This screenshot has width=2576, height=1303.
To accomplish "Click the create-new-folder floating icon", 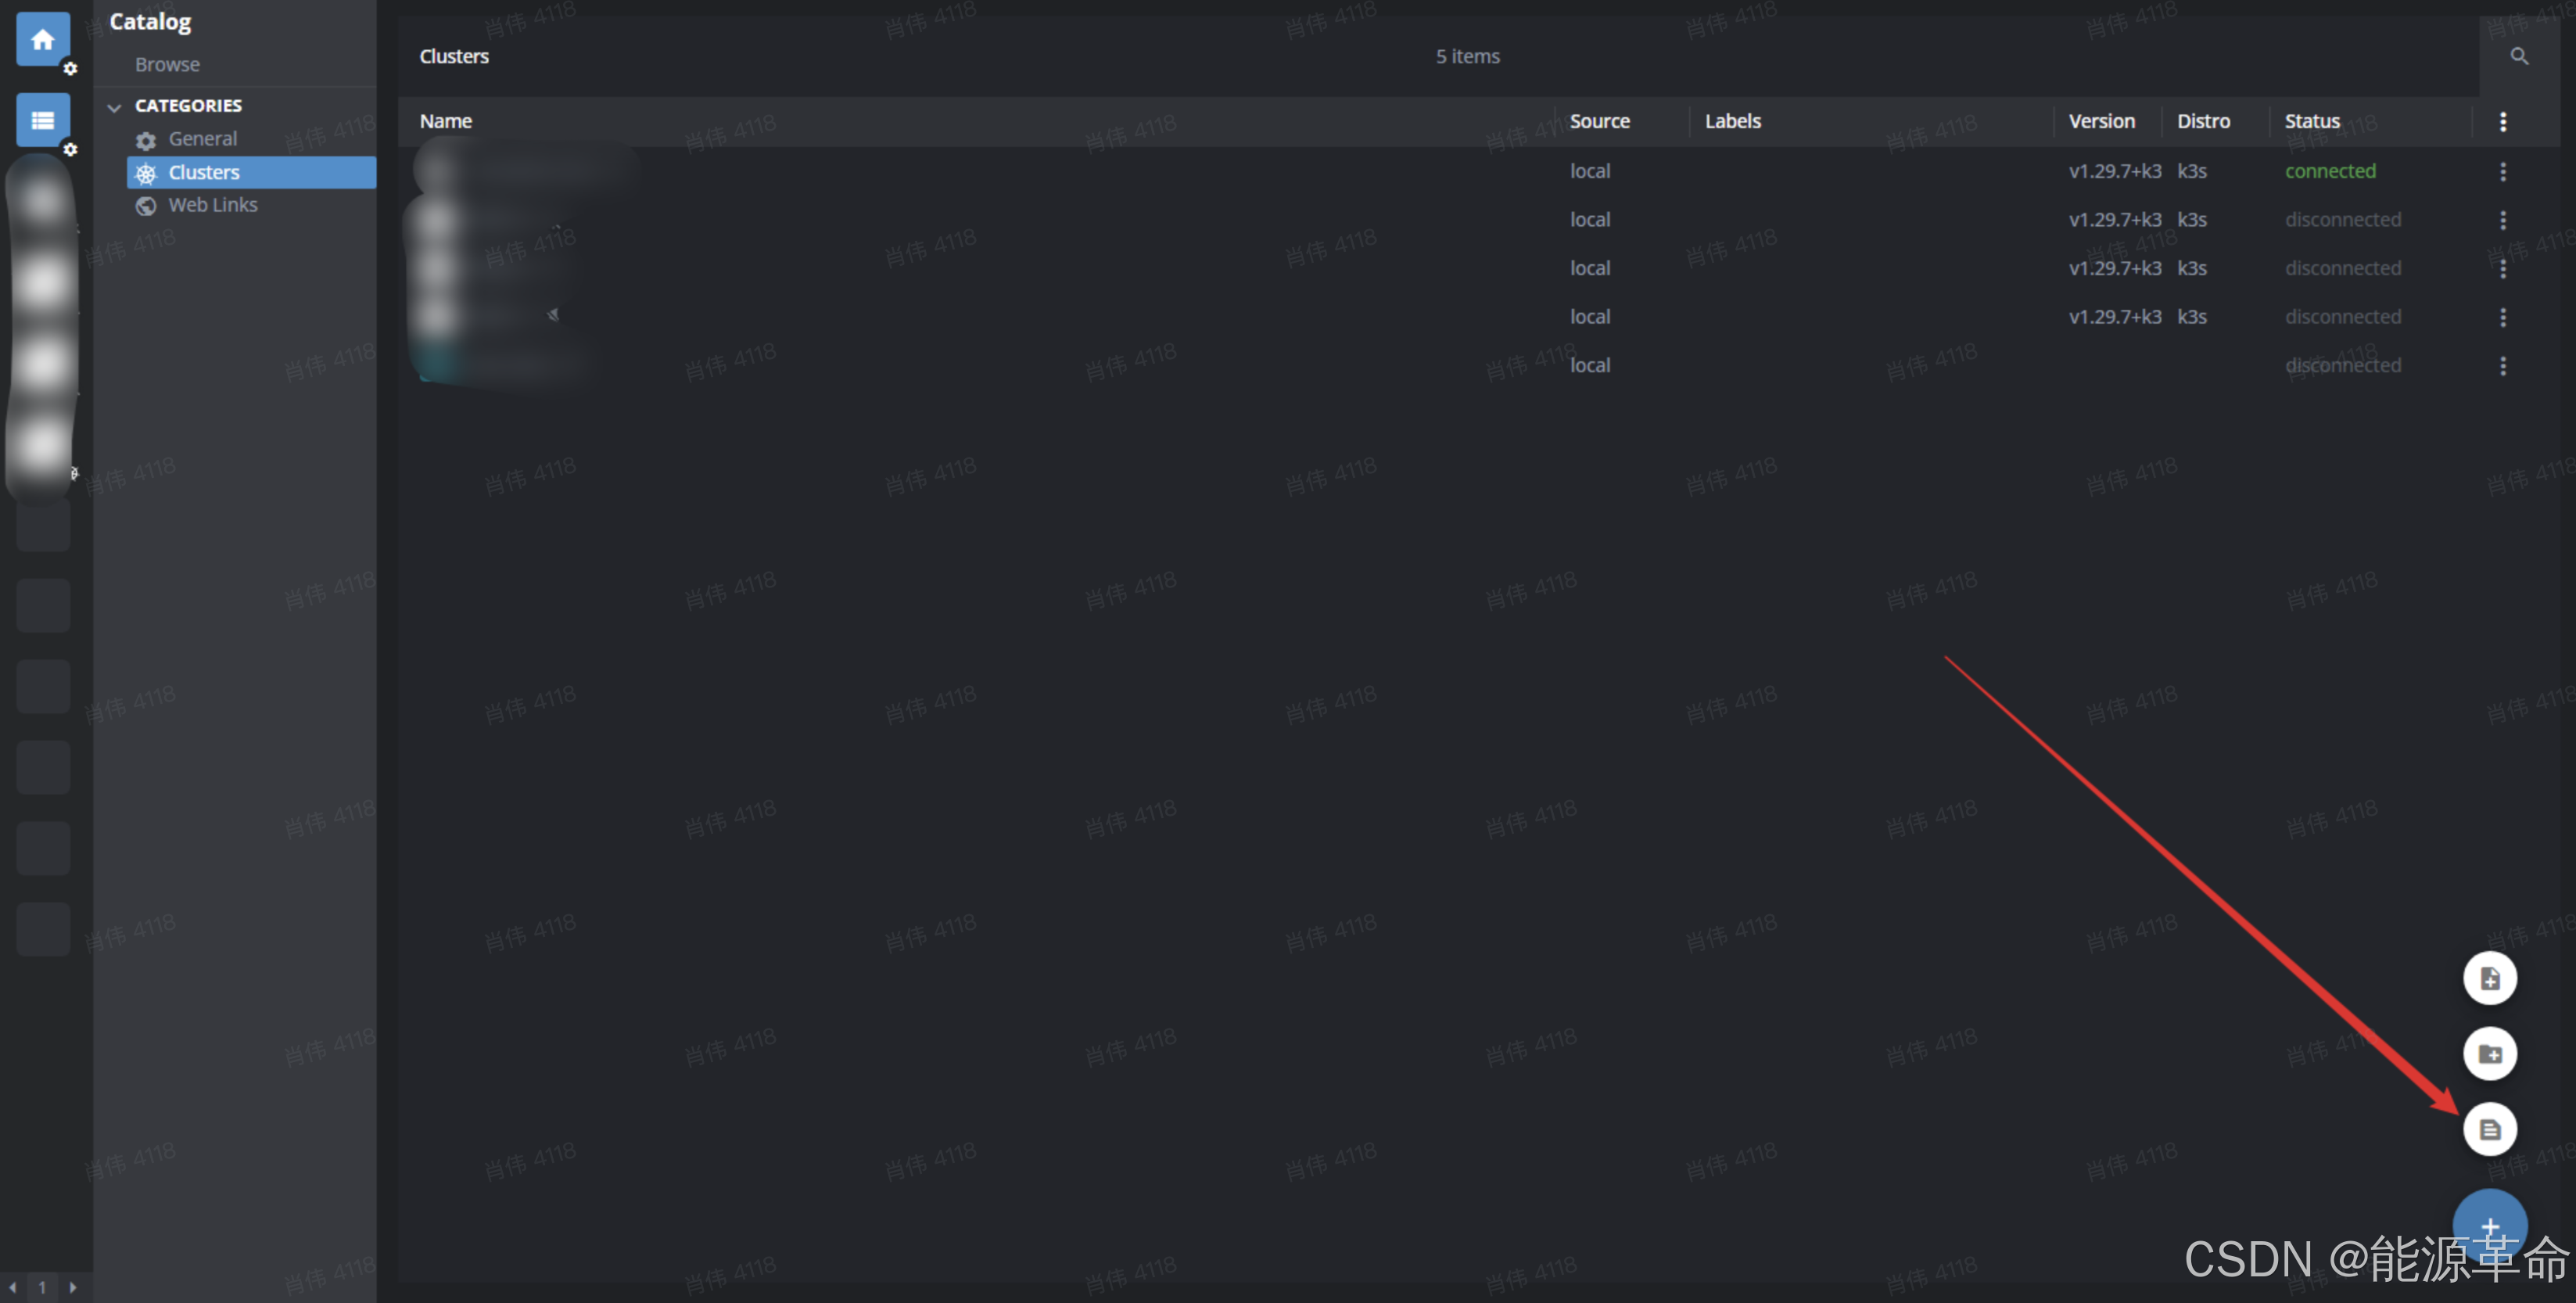I will pyautogui.click(x=2490, y=1053).
